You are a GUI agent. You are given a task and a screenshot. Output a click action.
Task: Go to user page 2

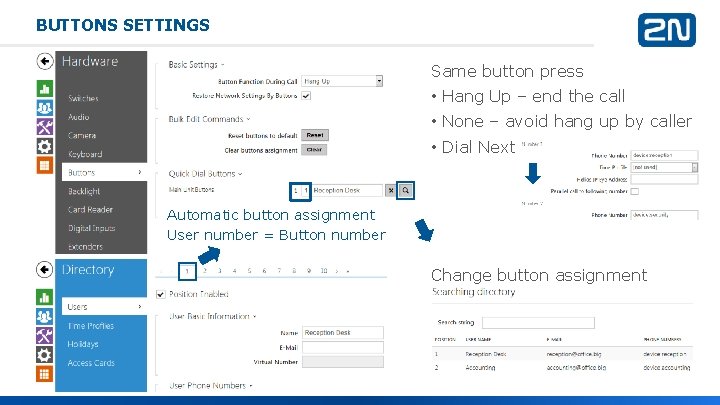coord(205,271)
